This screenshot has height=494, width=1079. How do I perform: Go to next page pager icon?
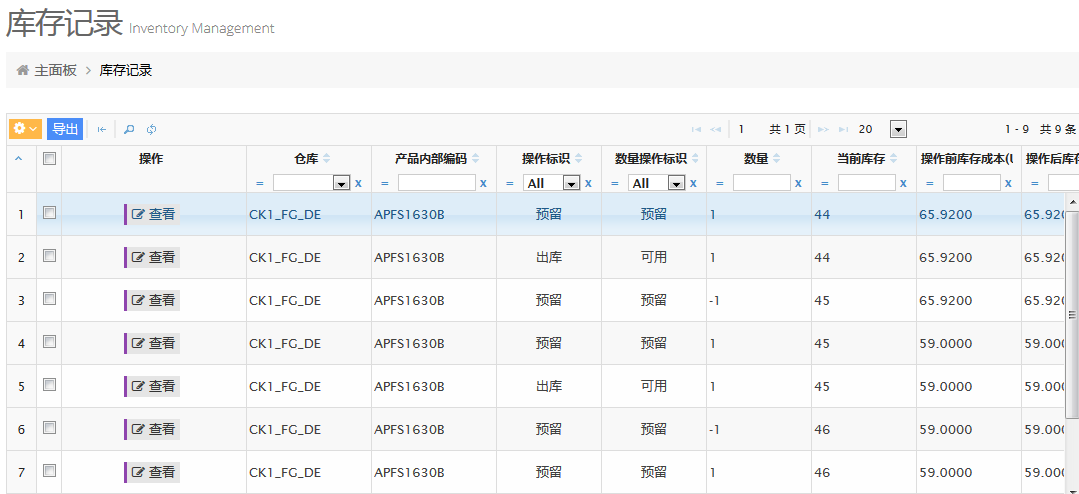[823, 129]
